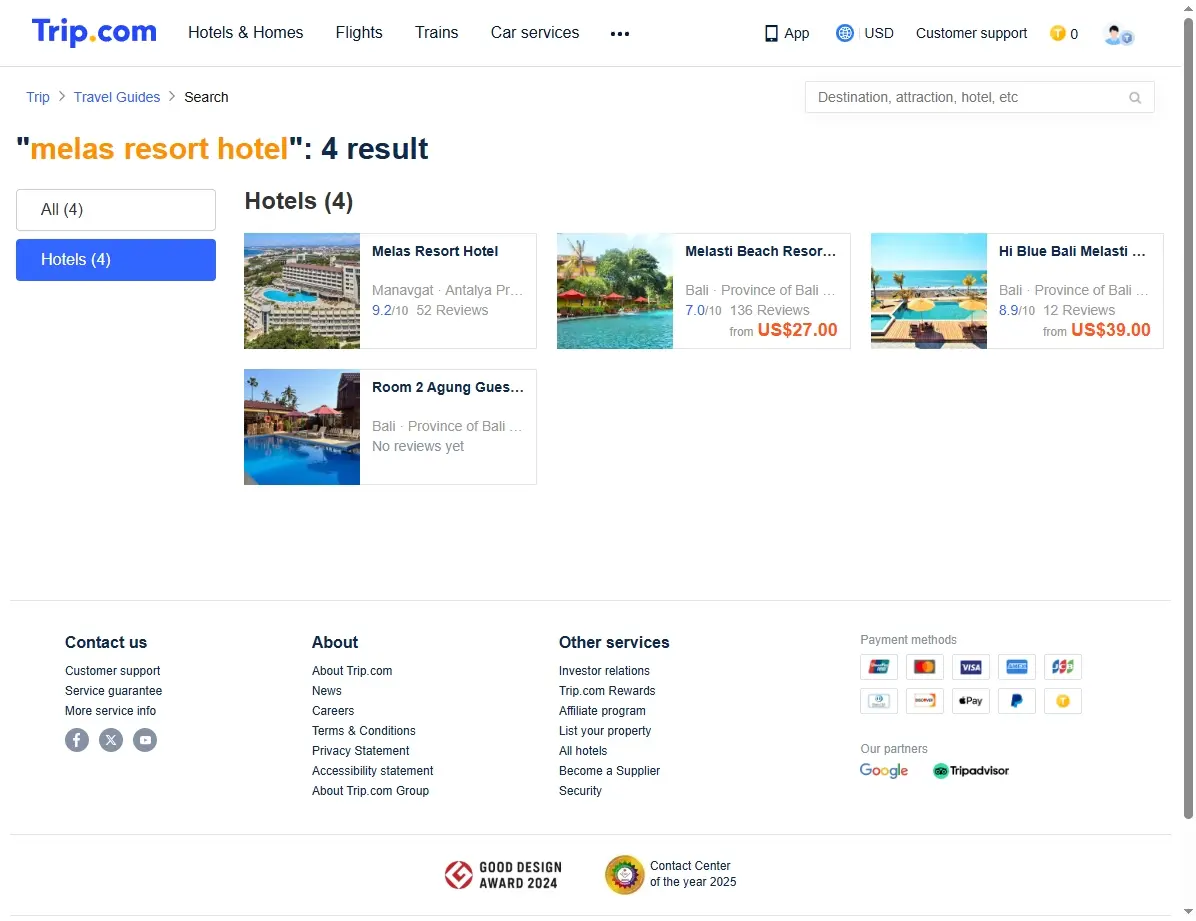Open Investor relations link

point(604,671)
